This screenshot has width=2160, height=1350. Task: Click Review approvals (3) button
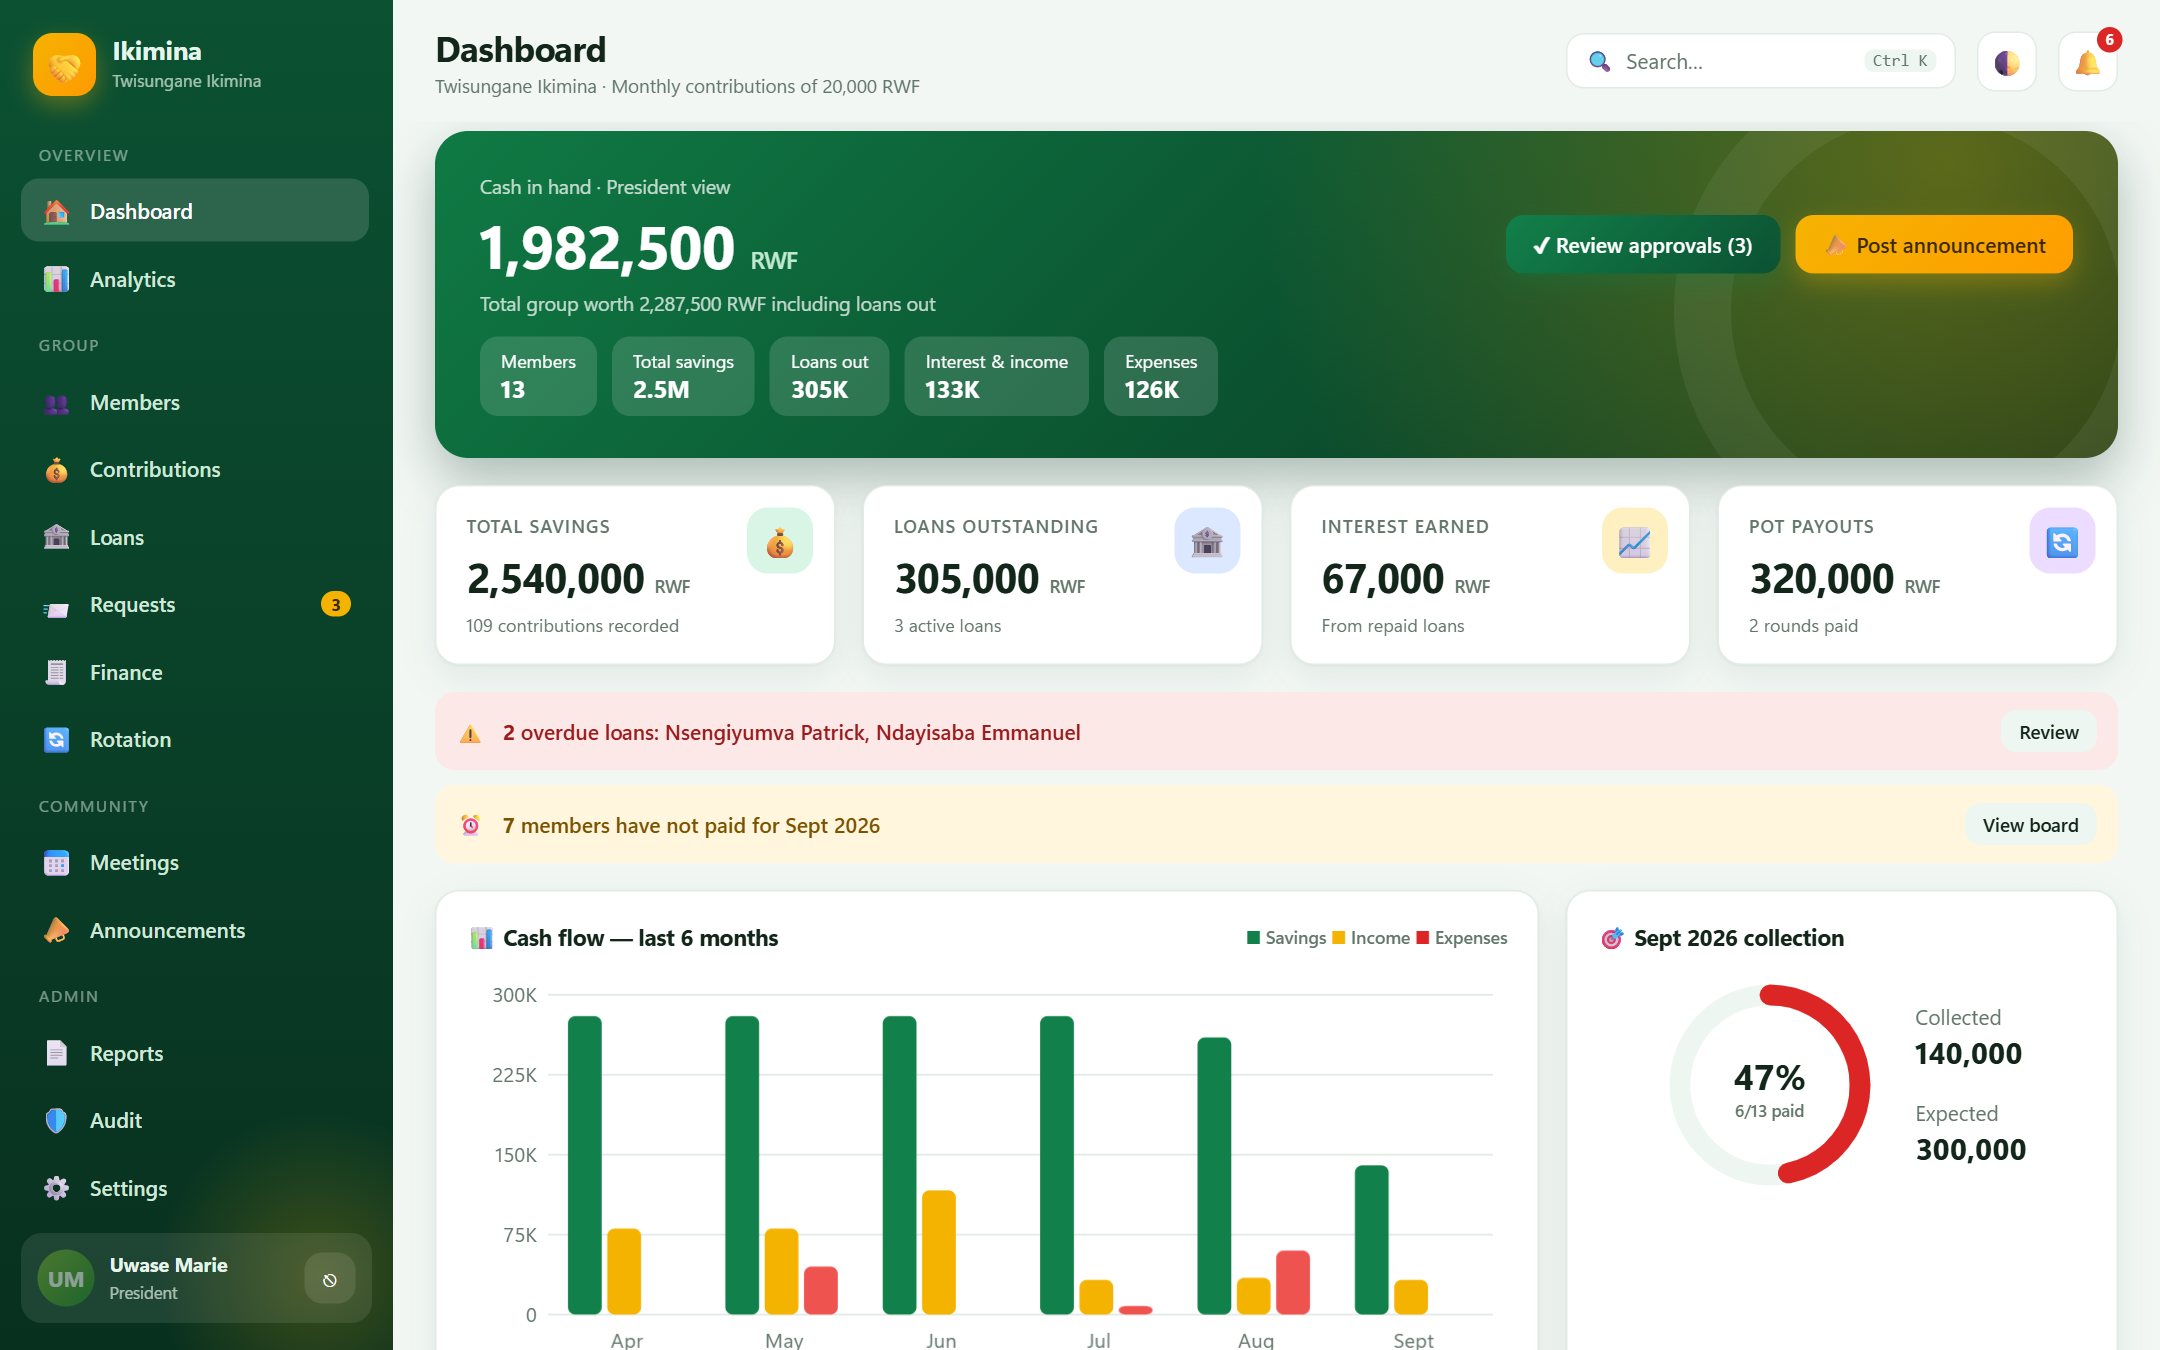(1643, 245)
